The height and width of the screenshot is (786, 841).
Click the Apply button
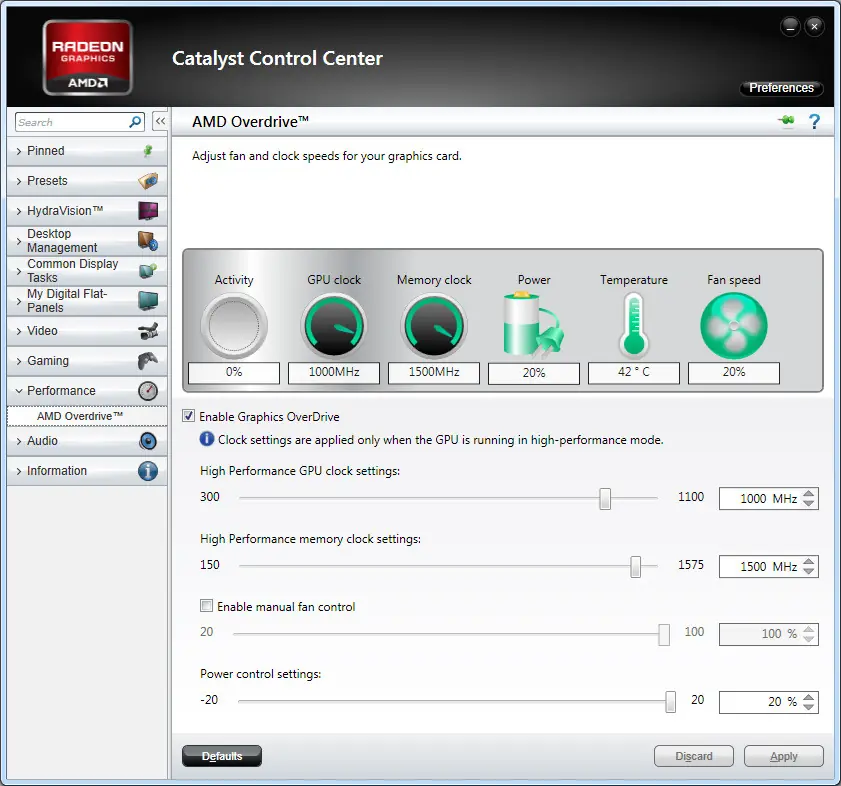click(784, 756)
